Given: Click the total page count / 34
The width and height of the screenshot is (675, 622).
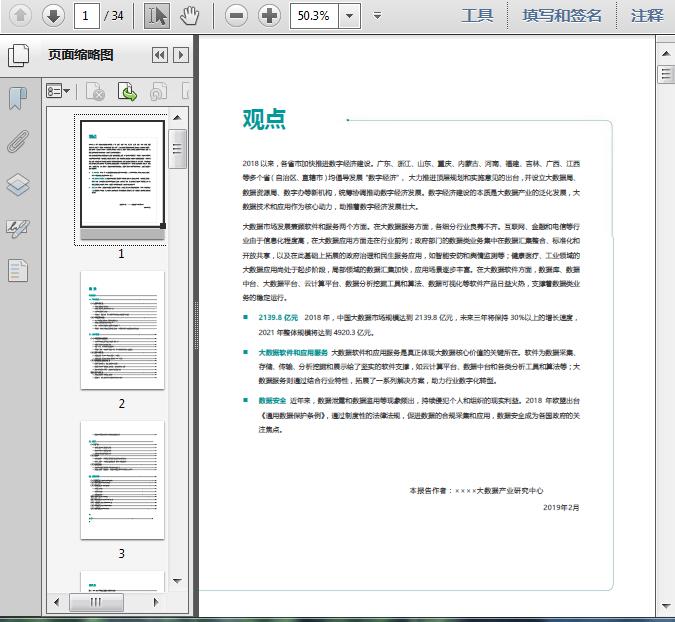Looking at the screenshot, I should point(114,16).
